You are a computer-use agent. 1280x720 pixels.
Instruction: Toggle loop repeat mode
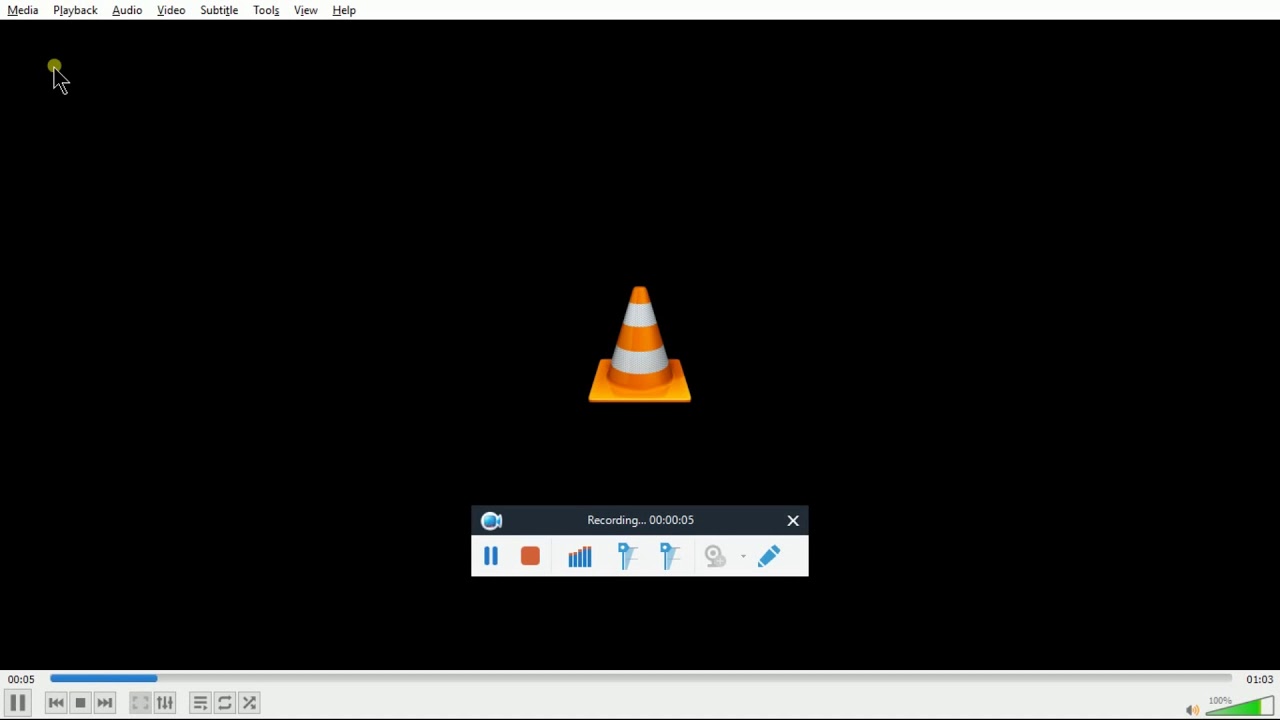click(225, 703)
